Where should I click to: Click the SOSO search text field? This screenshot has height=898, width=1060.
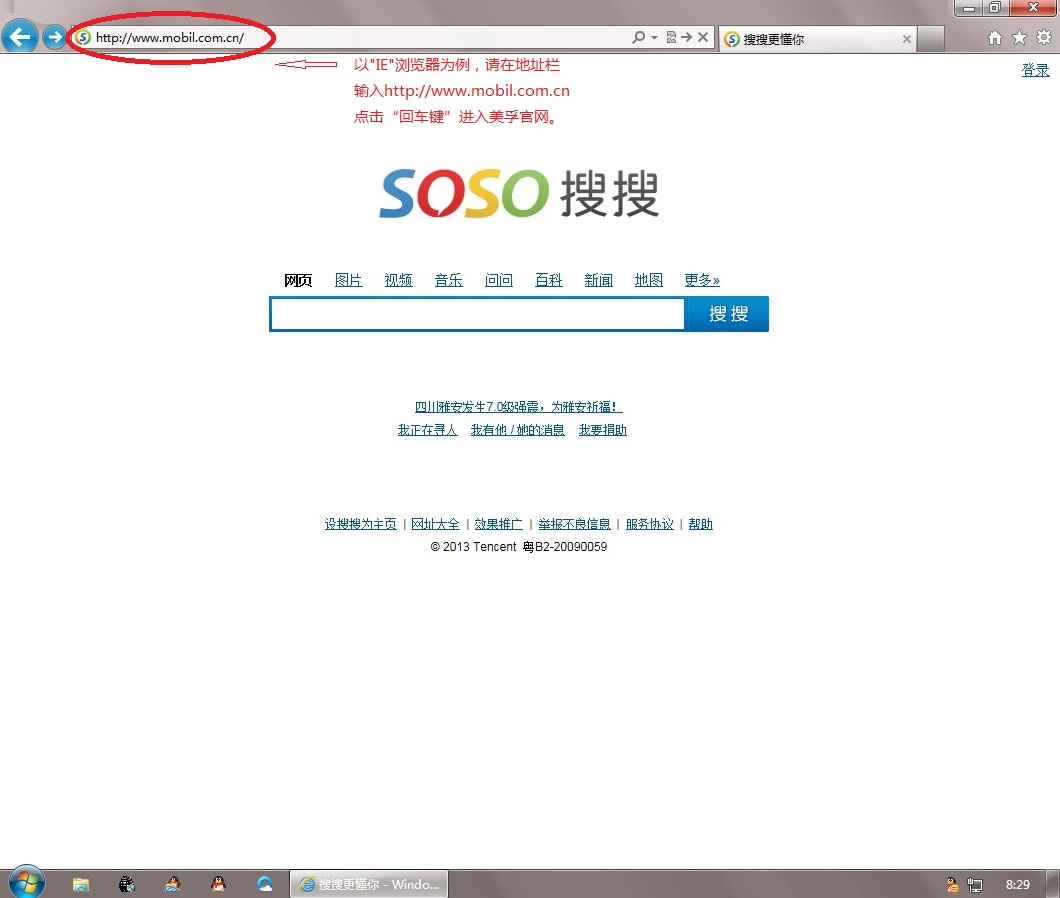tap(477, 314)
